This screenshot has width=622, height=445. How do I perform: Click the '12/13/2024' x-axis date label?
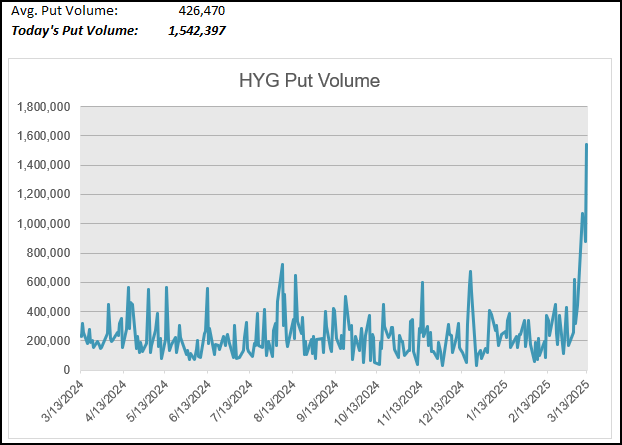click(x=441, y=403)
